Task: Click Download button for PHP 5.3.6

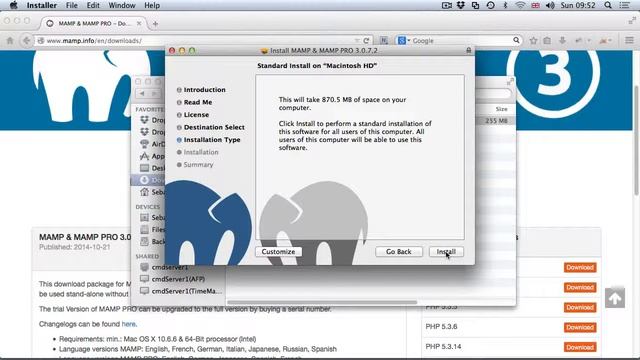Action: tap(580, 327)
